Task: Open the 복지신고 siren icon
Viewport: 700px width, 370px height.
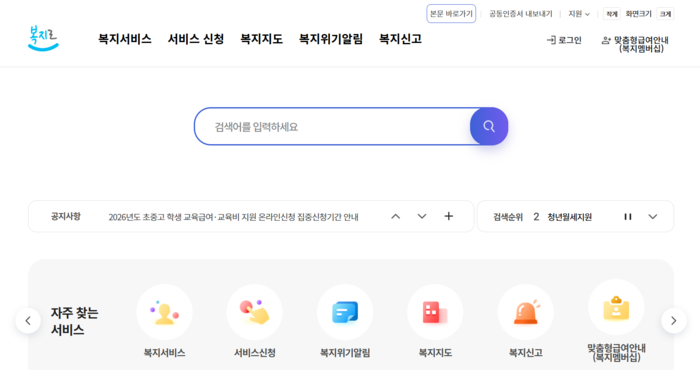Action: coord(525,312)
